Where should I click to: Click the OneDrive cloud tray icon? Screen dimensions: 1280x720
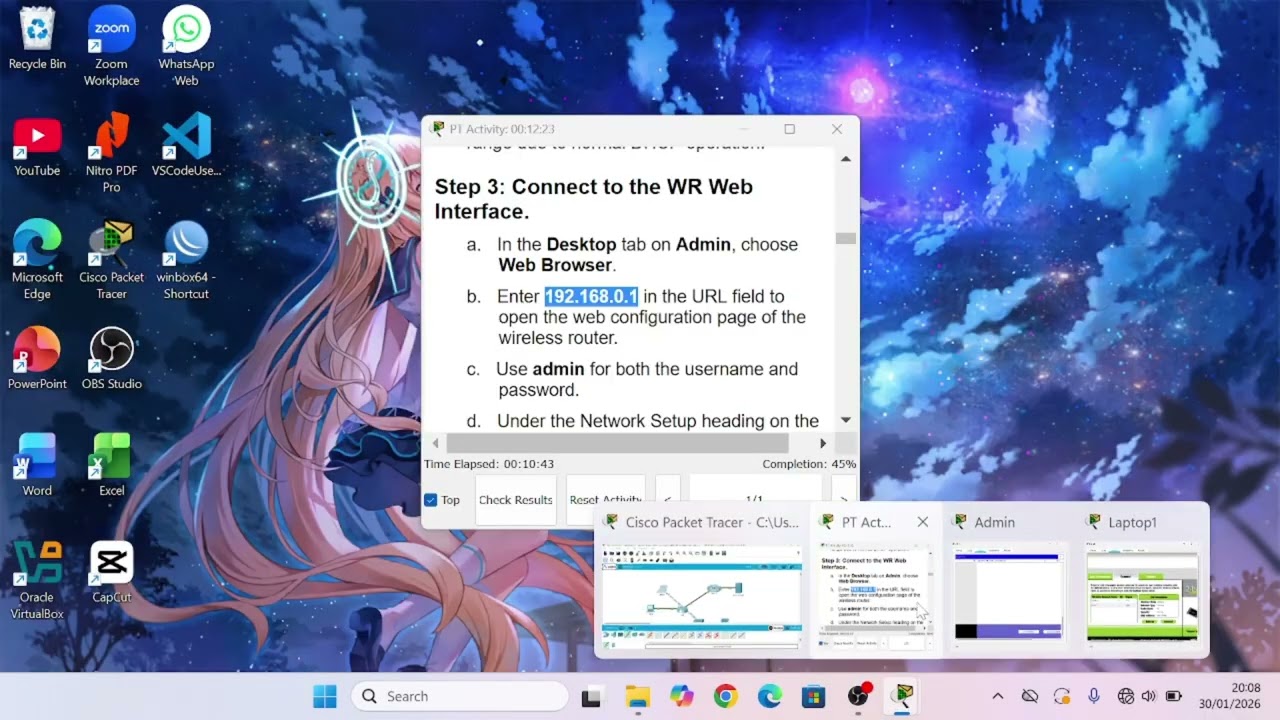(x=1029, y=696)
